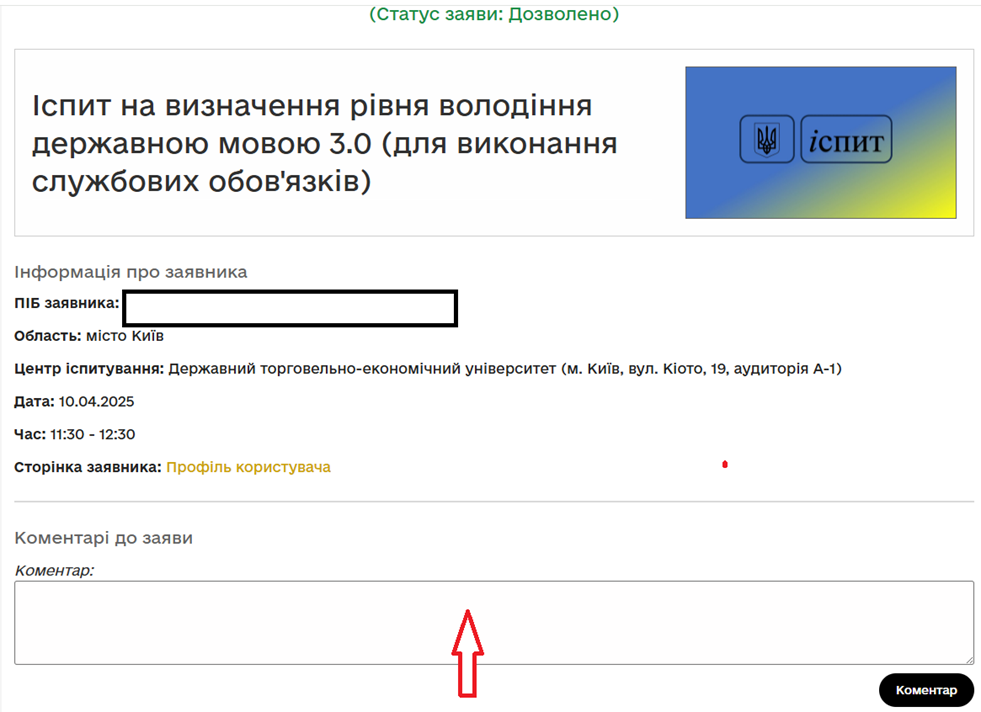Image resolution: width=981 pixels, height=712 pixels.
Task: Click the exam title heading text
Action: coord(324,143)
